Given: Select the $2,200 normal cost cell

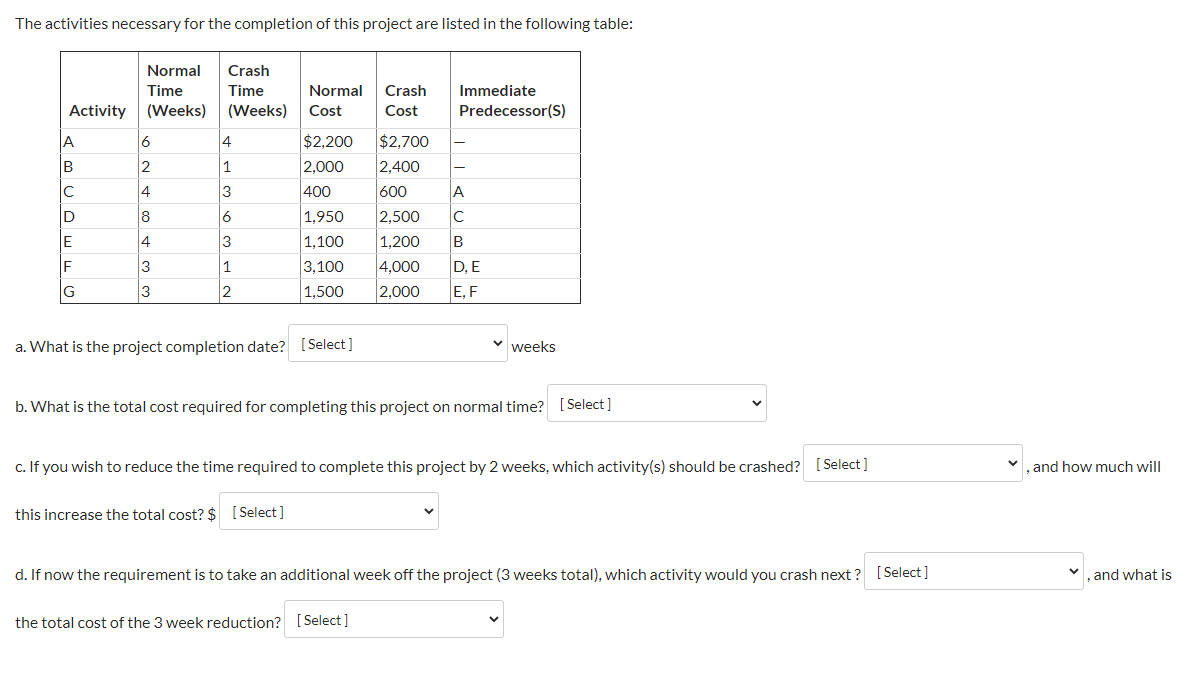Looking at the screenshot, I should 338,141.
